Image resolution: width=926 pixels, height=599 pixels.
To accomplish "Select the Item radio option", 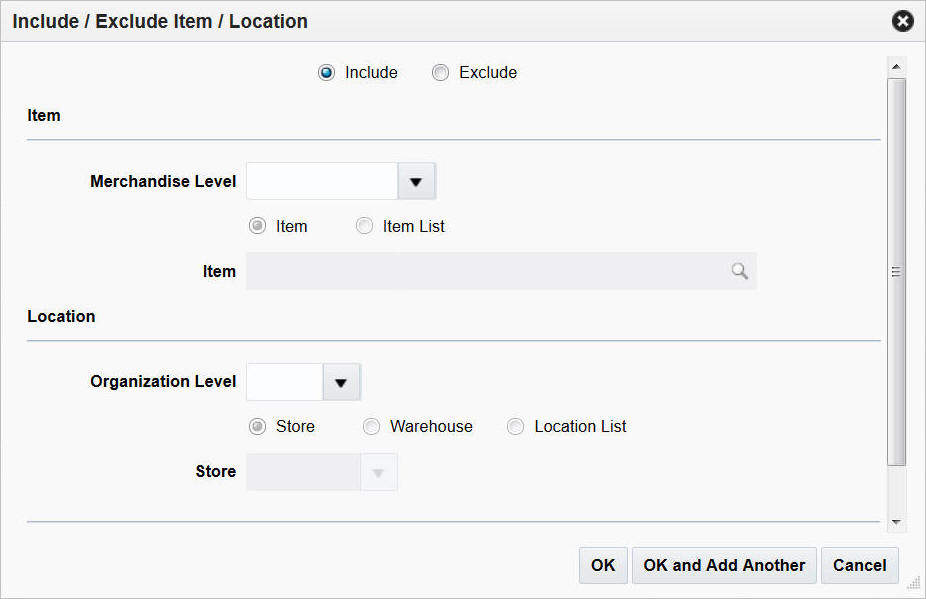I will tap(257, 226).
